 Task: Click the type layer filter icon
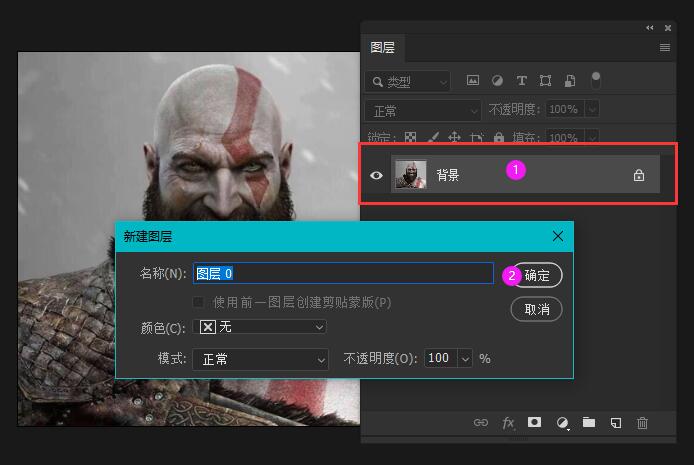tap(521, 81)
